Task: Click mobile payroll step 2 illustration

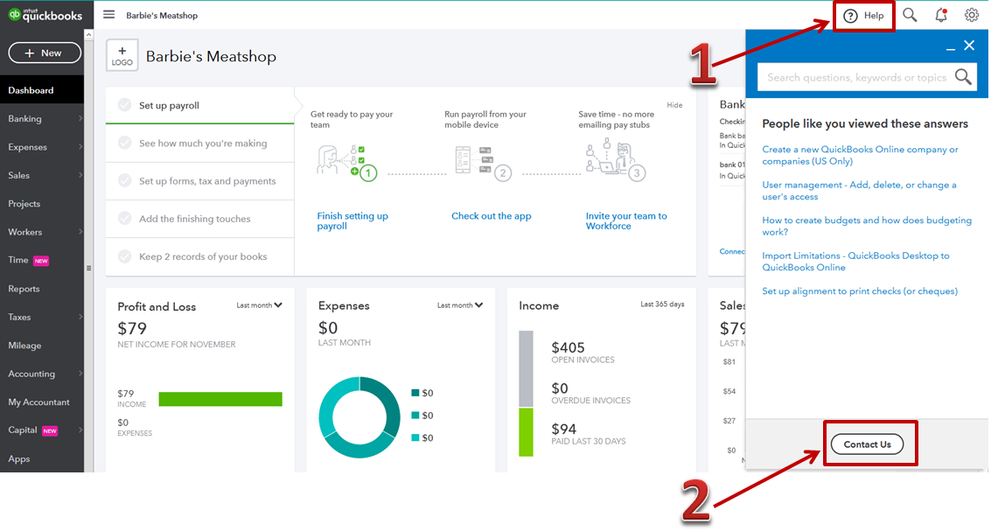Action: click(x=484, y=162)
